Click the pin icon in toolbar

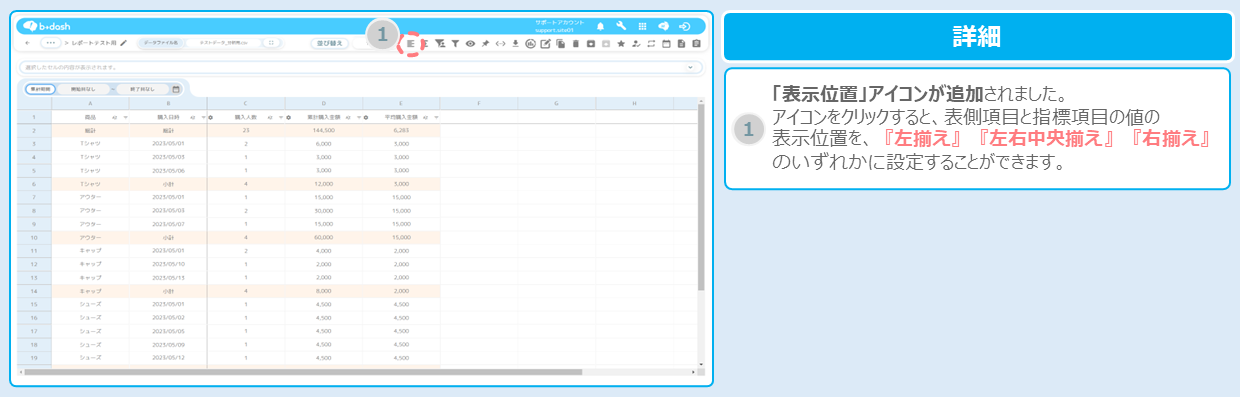point(485,44)
